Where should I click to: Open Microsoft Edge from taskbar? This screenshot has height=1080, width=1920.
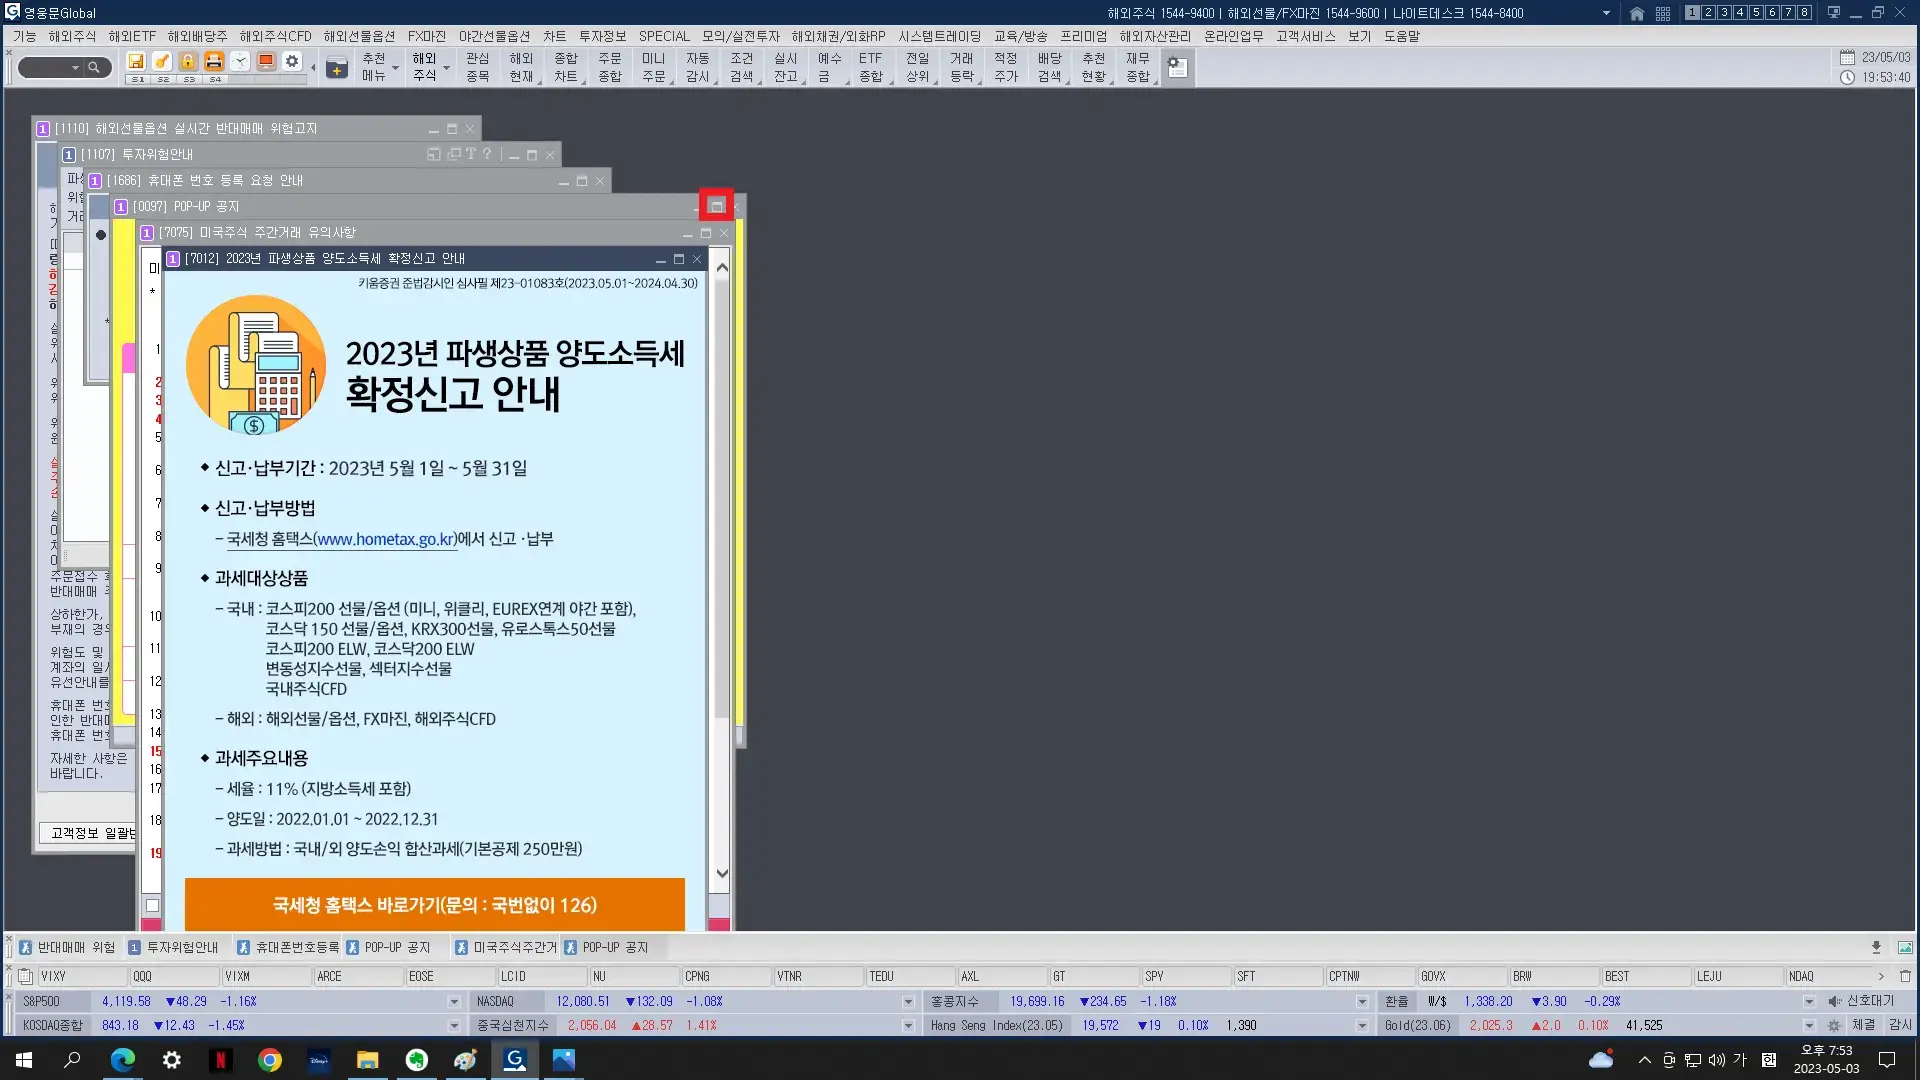(123, 1060)
